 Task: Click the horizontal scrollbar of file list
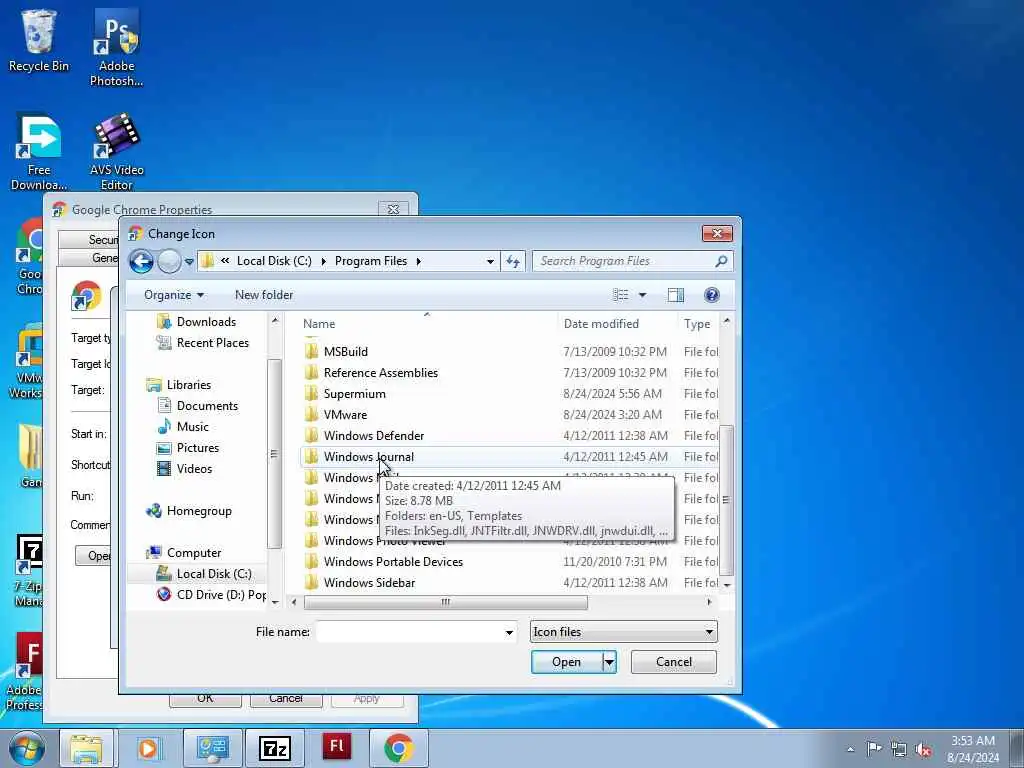click(x=445, y=602)
